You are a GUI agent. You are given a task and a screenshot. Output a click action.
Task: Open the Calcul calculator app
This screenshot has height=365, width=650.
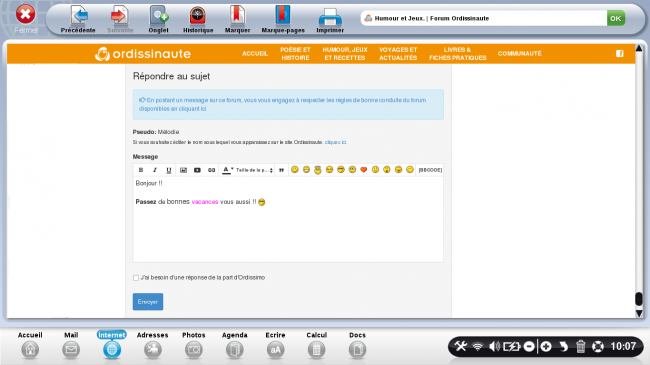[316, 345]
